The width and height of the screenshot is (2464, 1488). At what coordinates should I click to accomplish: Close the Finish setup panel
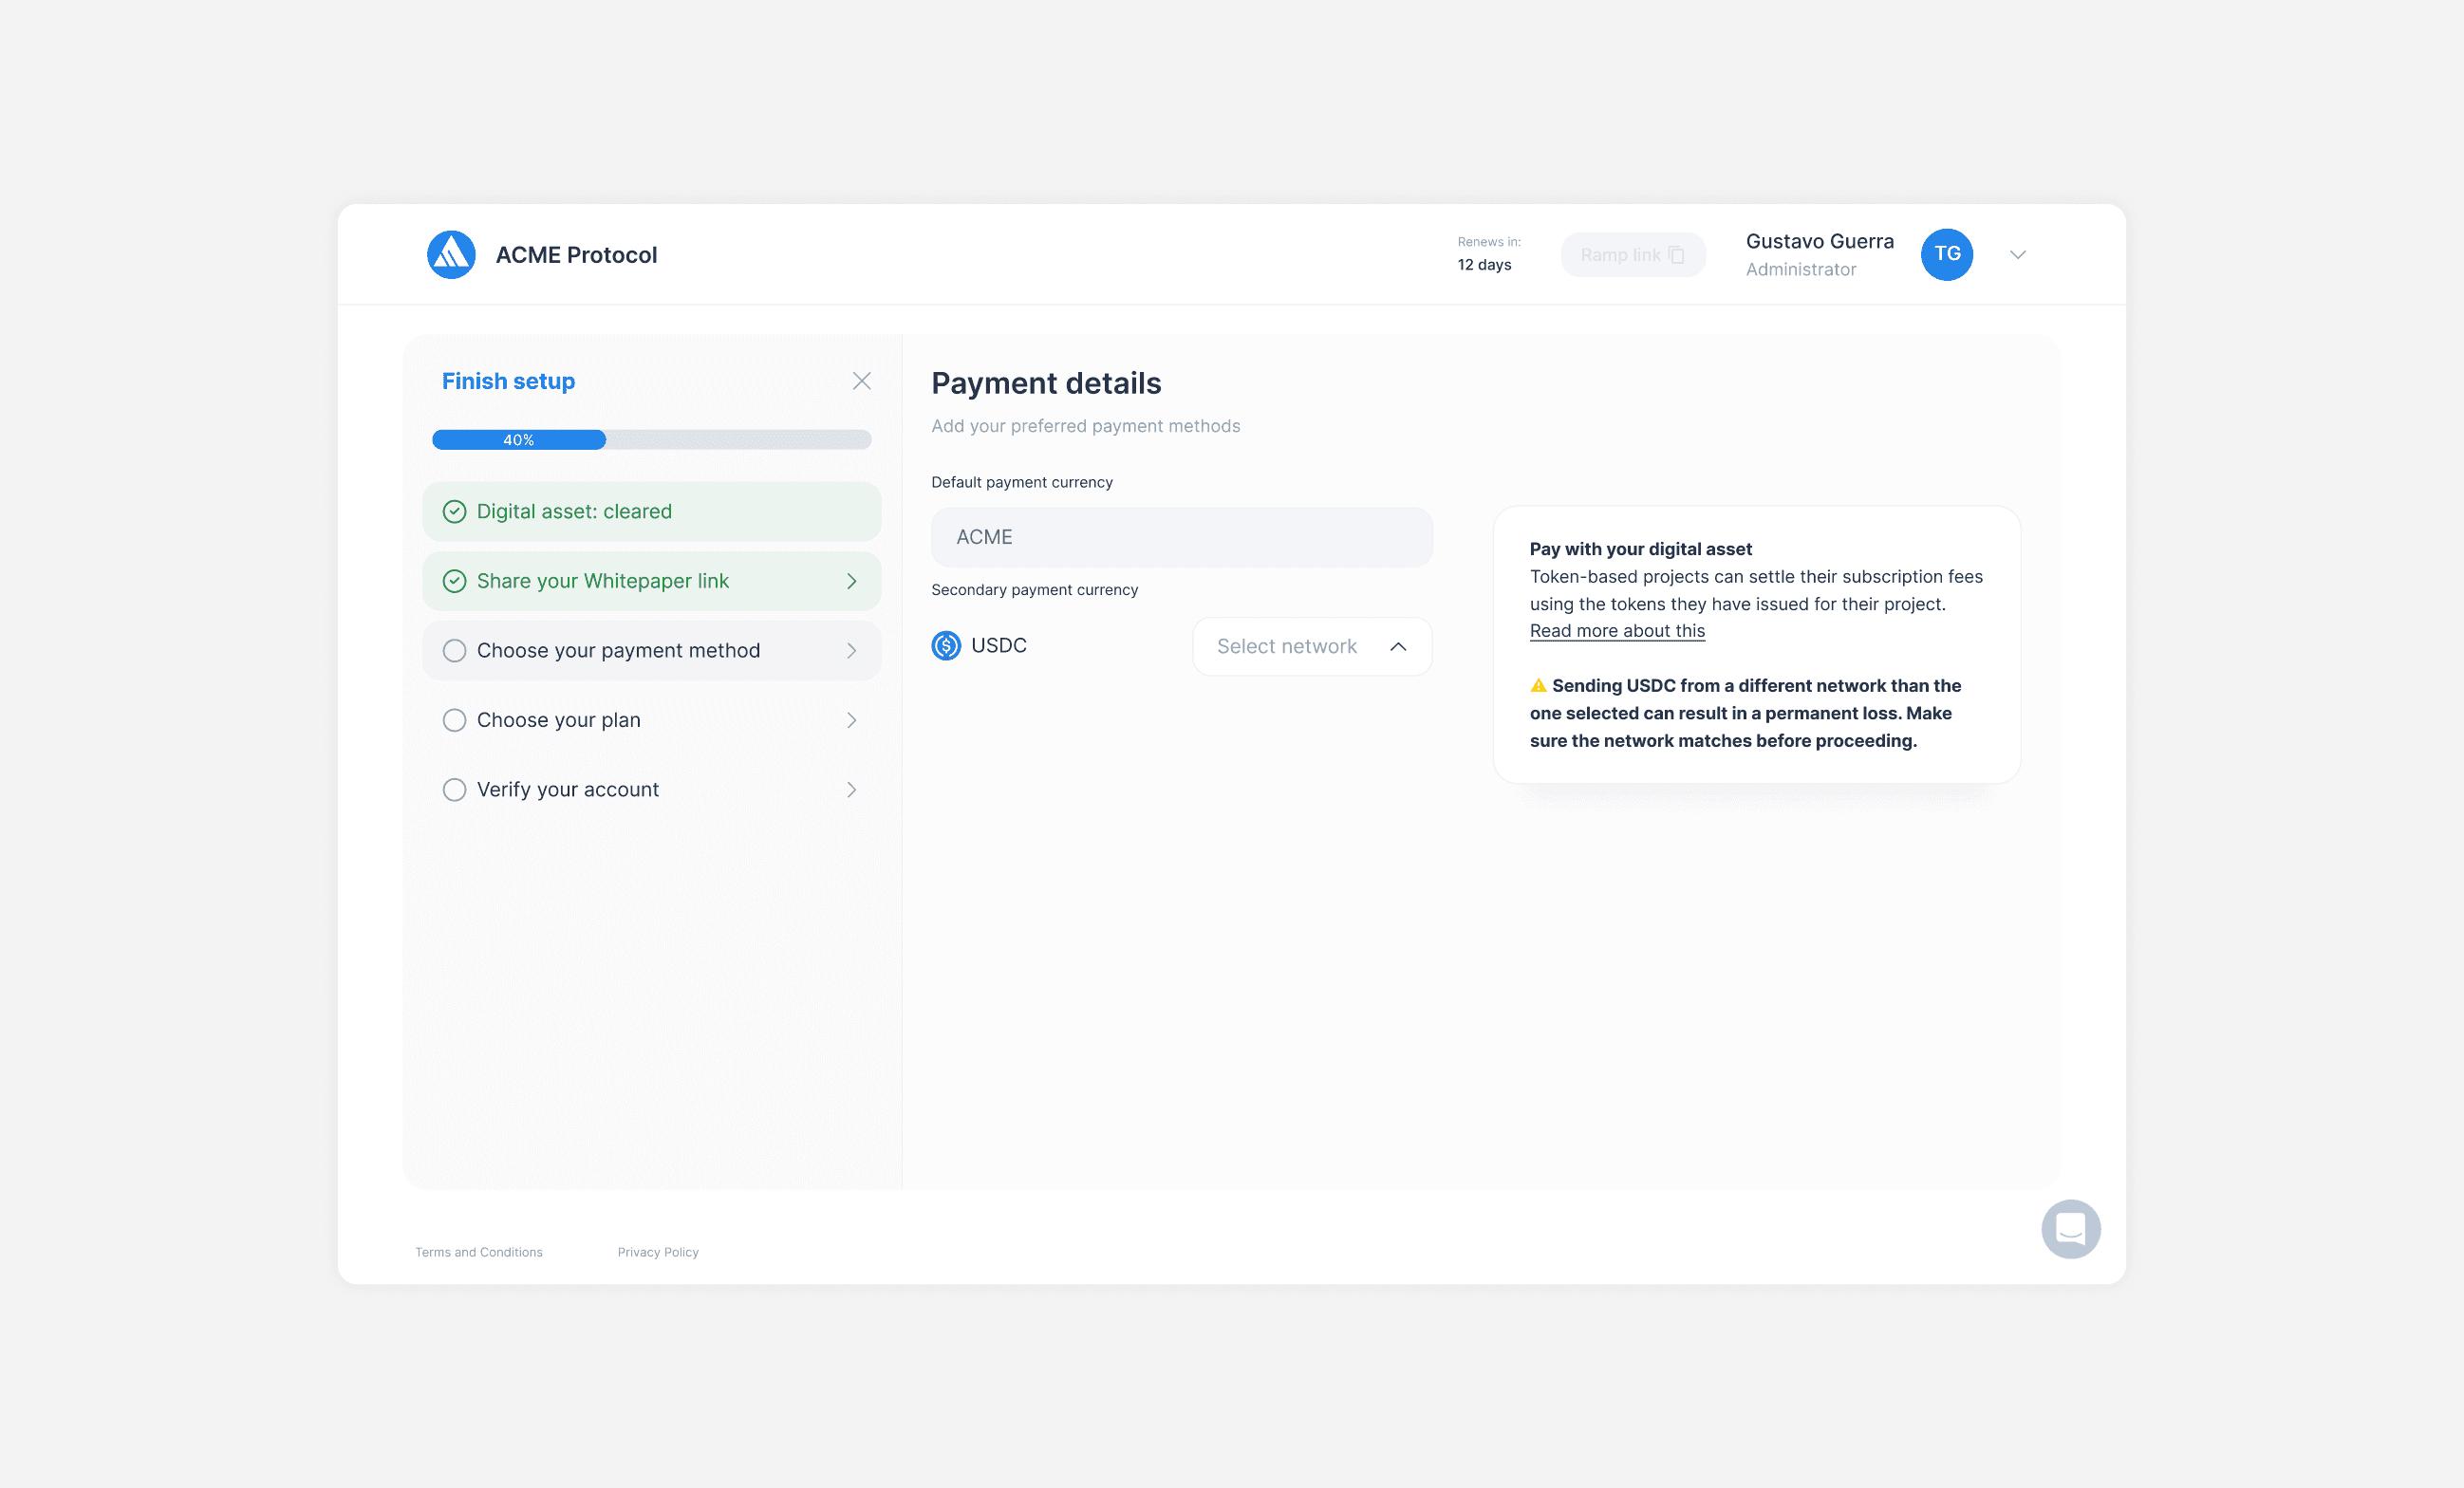[861, 381]
